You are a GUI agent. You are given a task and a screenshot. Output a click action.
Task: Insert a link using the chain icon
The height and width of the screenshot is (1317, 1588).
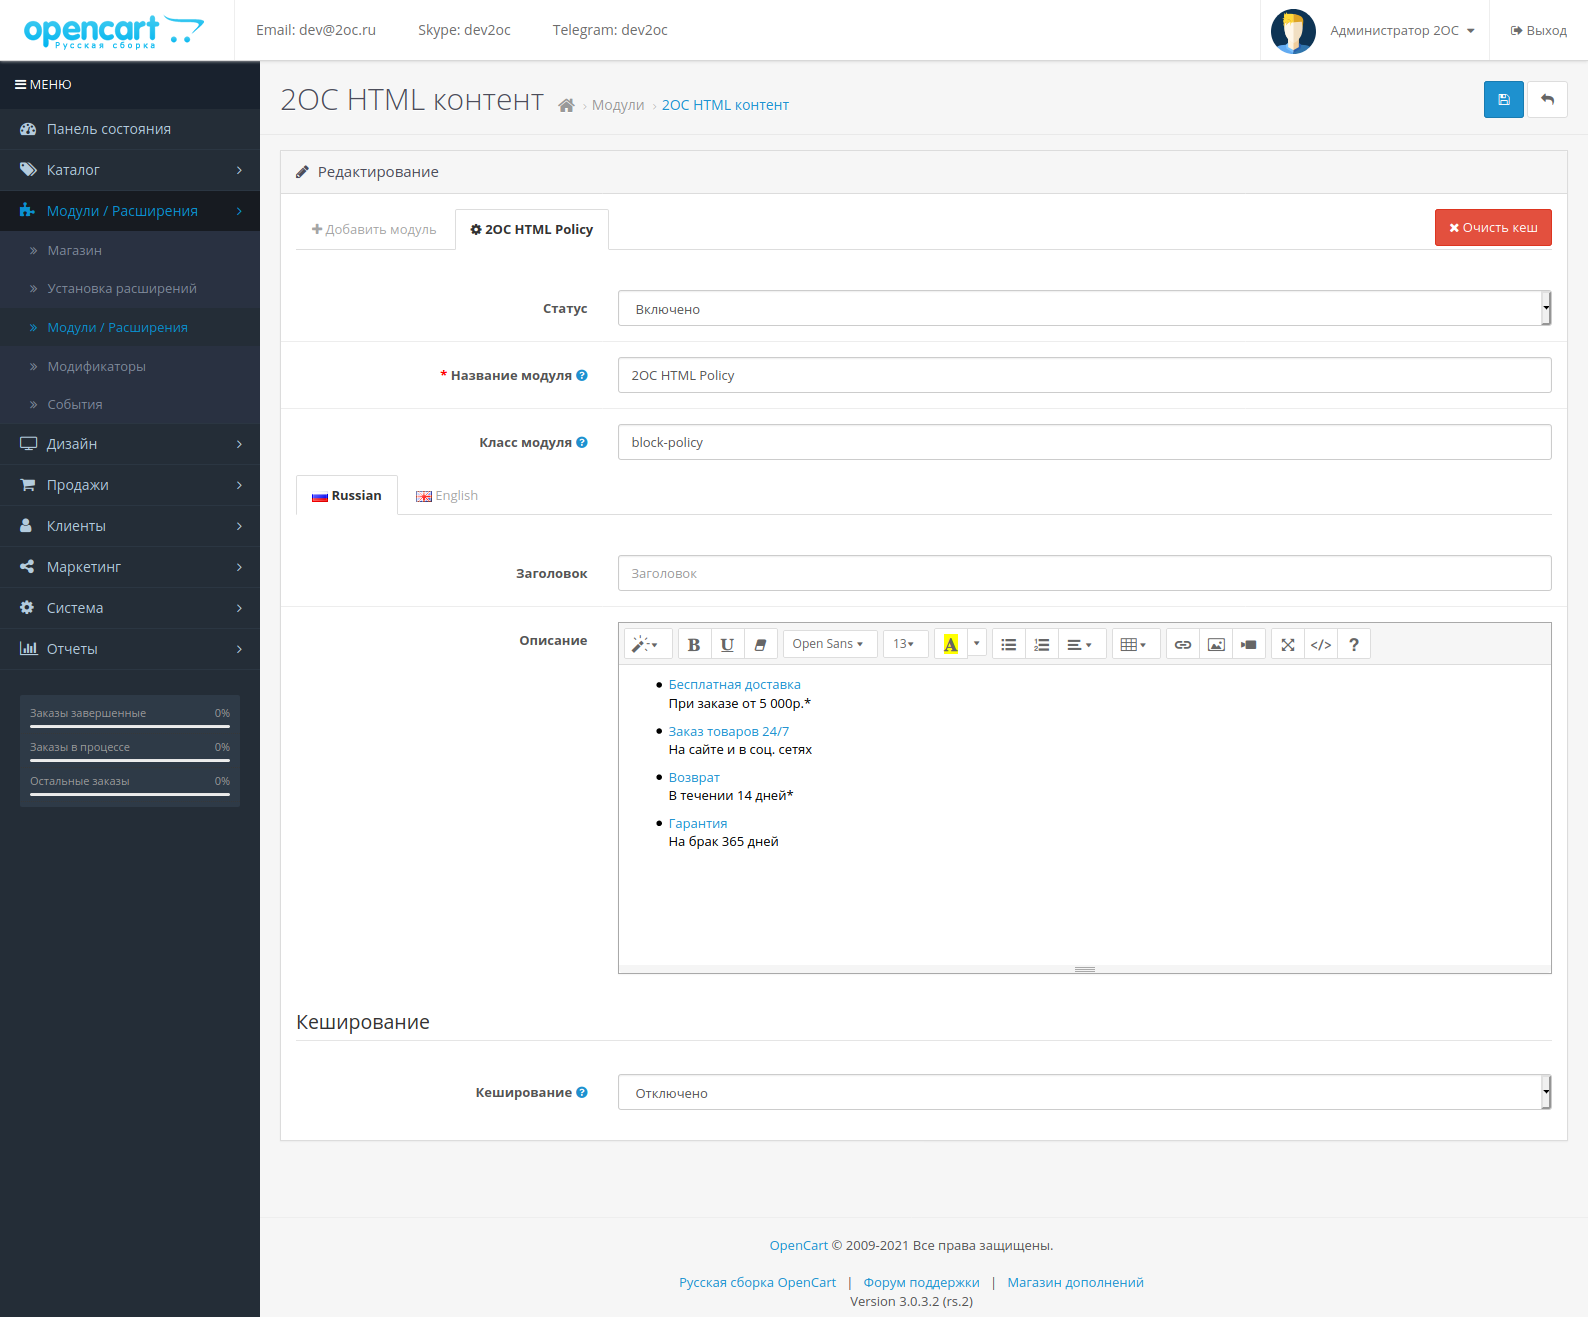[1182, 645]
